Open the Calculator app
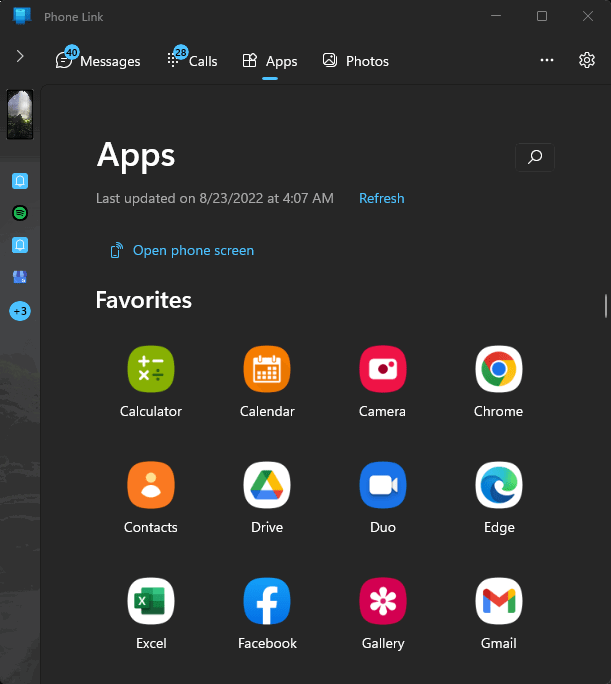The width and height of the screenshot is (611, 684). (150, 369)
